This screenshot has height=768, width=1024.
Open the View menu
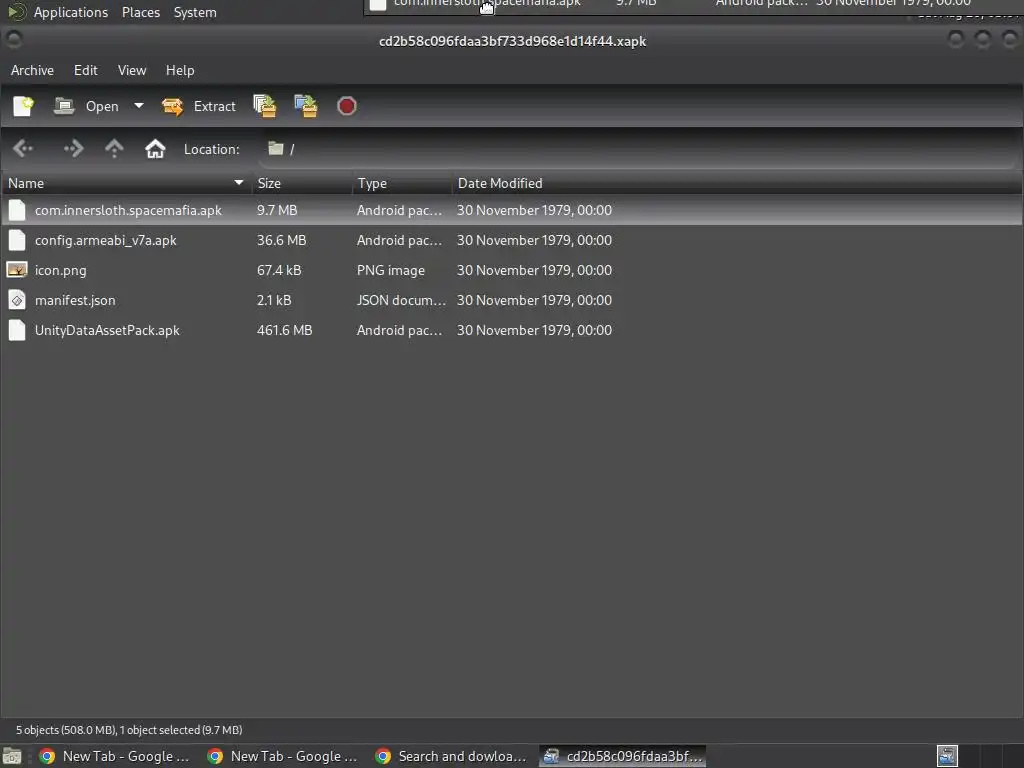pos(132,70)
